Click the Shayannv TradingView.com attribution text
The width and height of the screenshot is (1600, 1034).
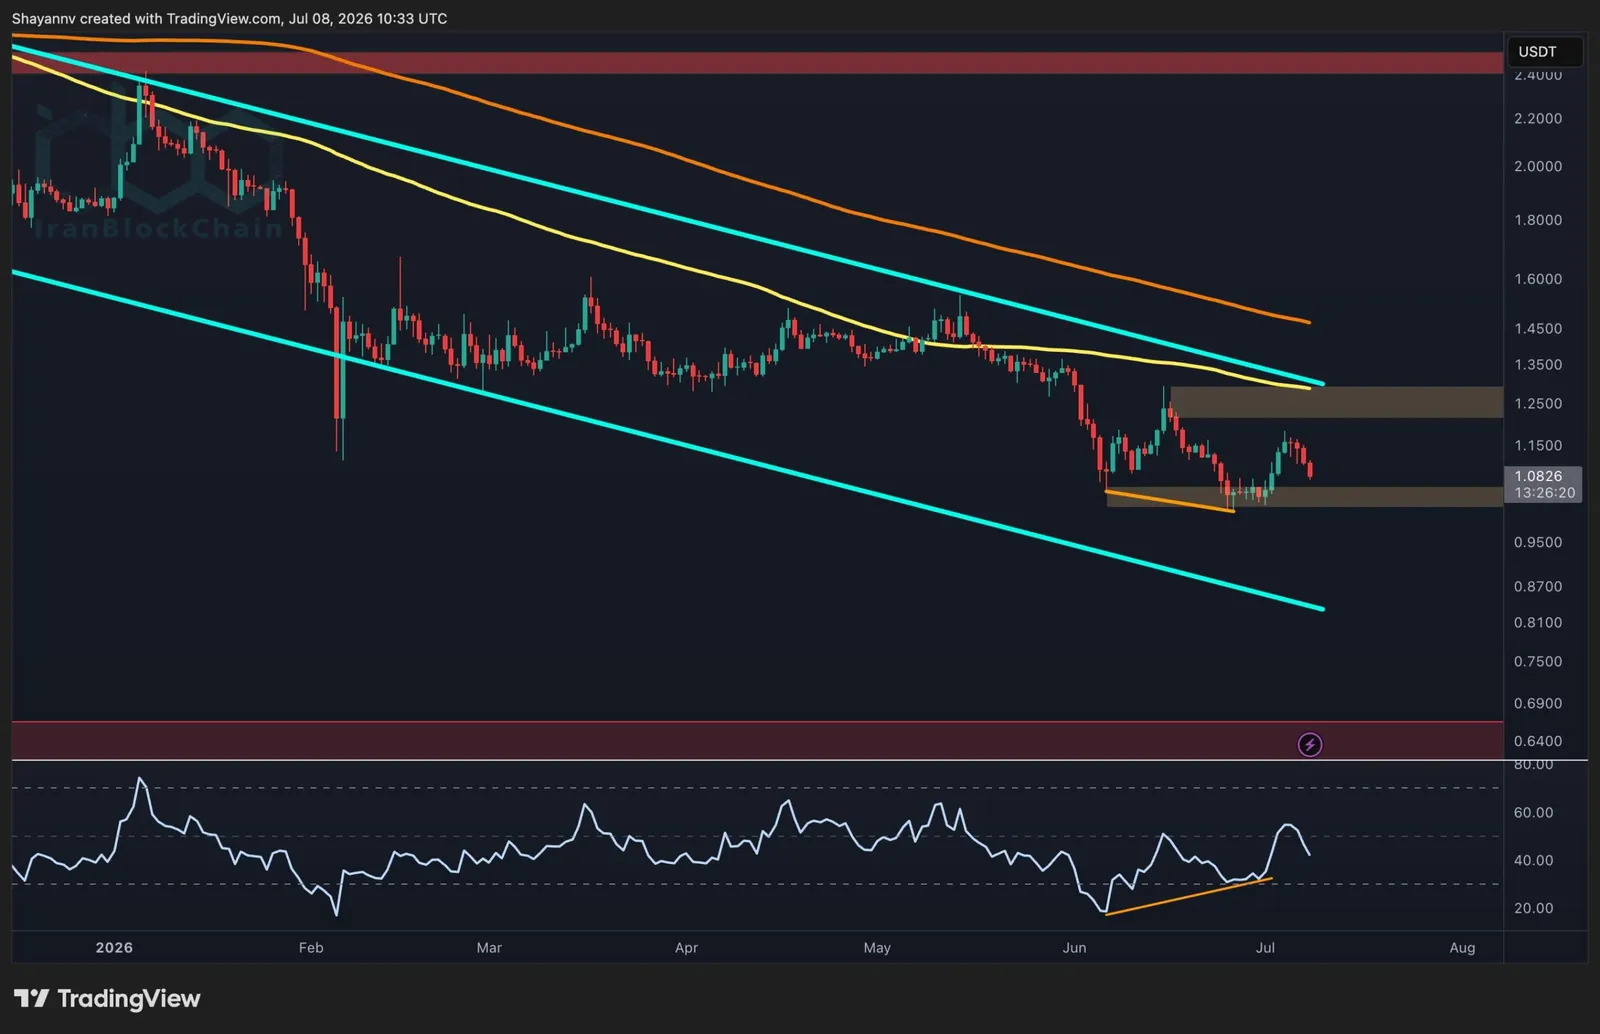pos(229,18)
